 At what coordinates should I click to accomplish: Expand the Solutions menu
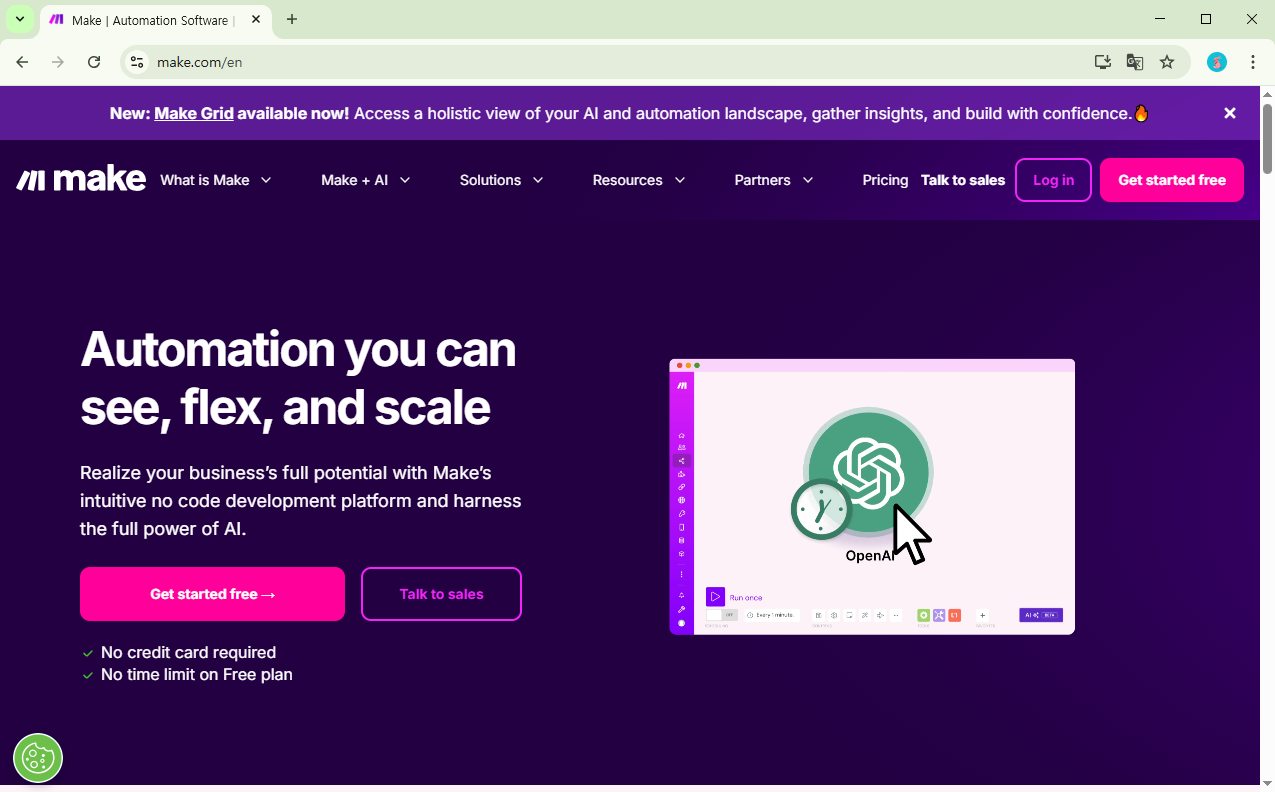click(x=502, y=180)
